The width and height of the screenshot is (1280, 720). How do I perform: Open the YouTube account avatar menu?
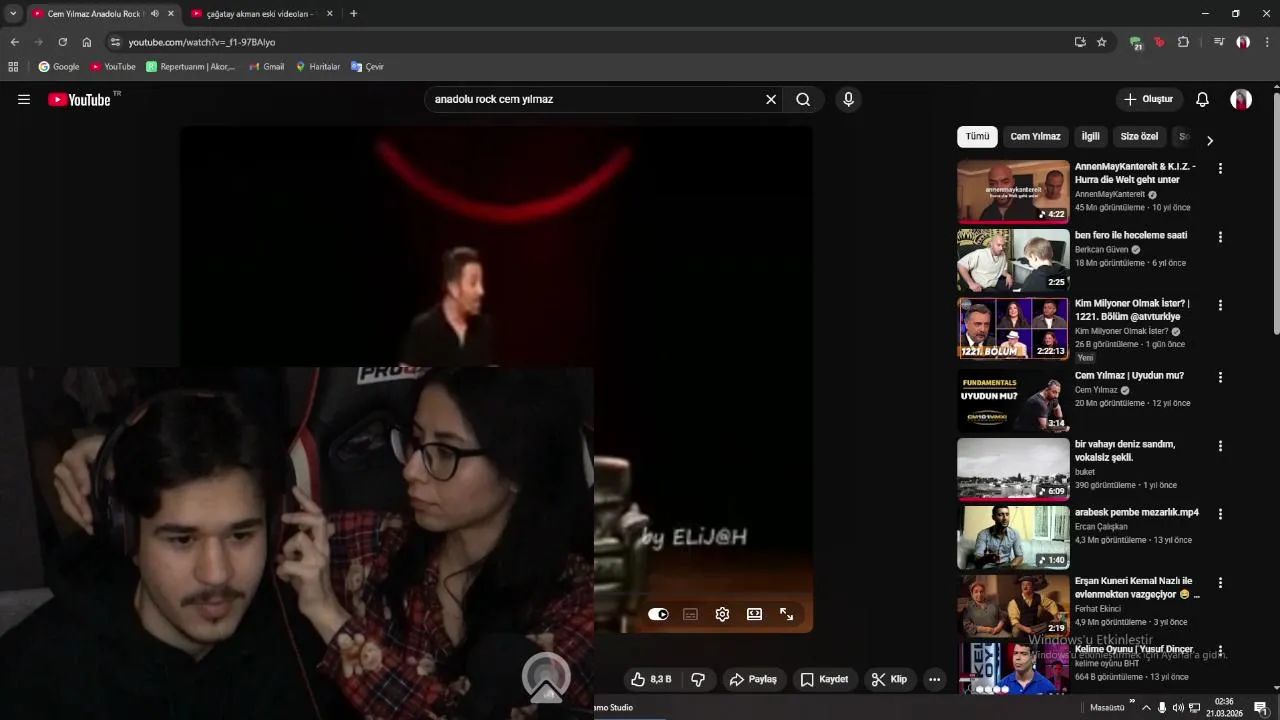click(x=1241, y=99)
